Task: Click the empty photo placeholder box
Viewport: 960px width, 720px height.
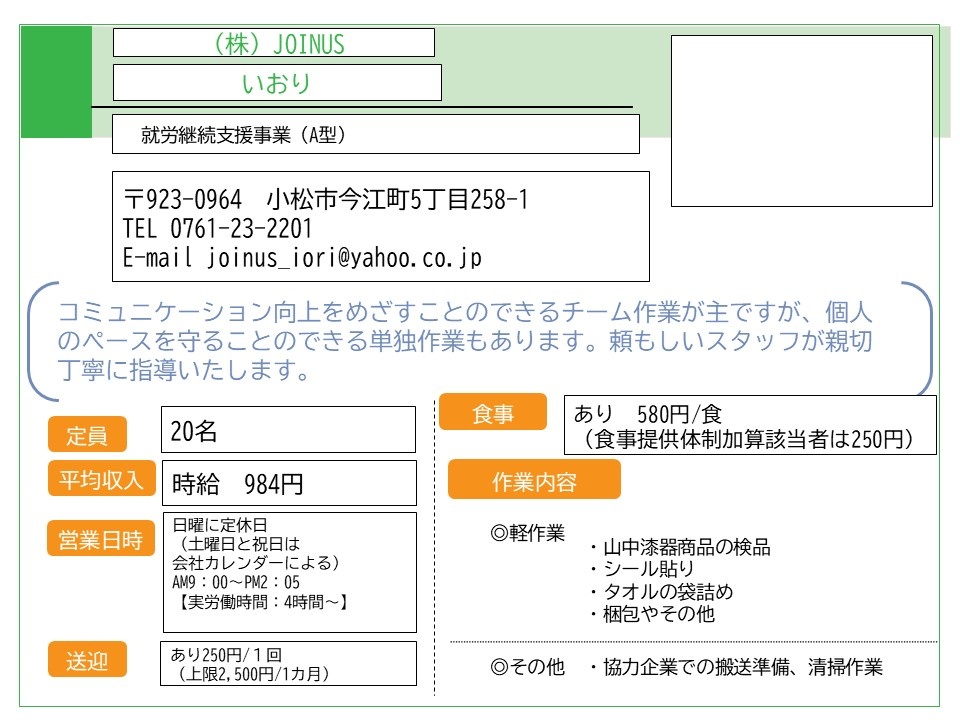Action: [x=801, y=121]
